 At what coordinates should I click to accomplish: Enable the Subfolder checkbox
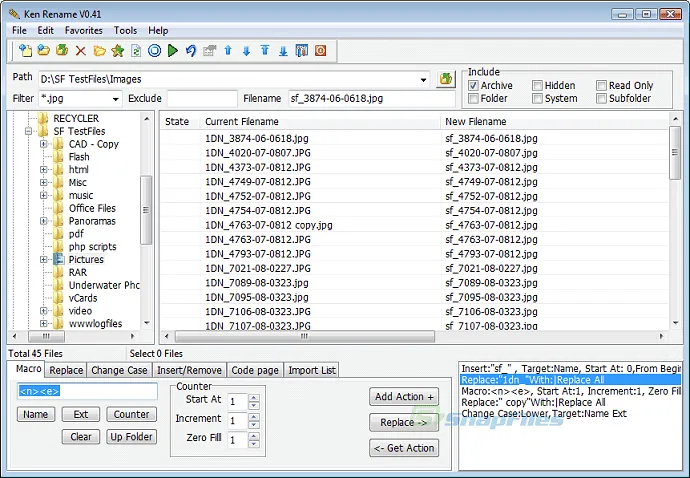click(x=602, y=99)
